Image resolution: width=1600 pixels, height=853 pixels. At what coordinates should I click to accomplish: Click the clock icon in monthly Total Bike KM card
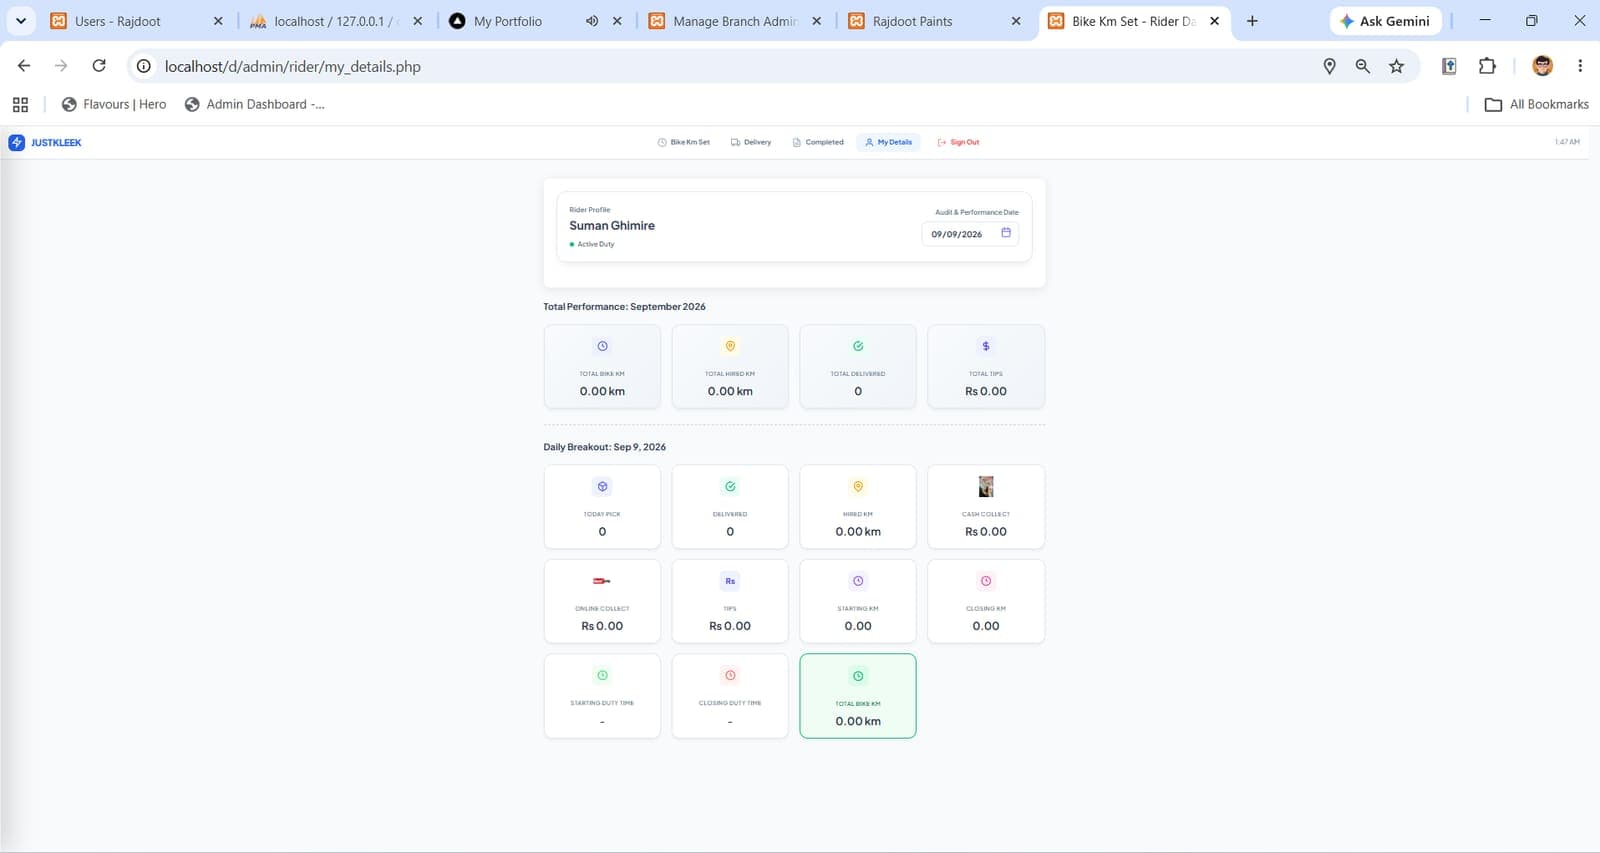click(602, 346)
